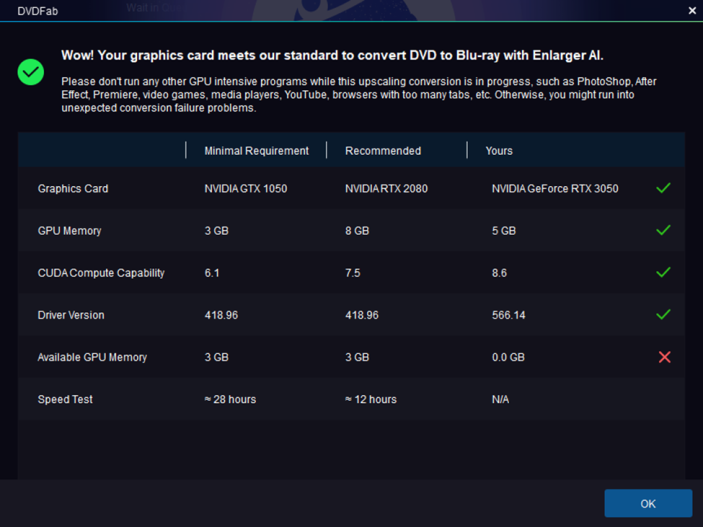Select the Yours column header
This screenshot has height=527, width=703.
(499, 151)
